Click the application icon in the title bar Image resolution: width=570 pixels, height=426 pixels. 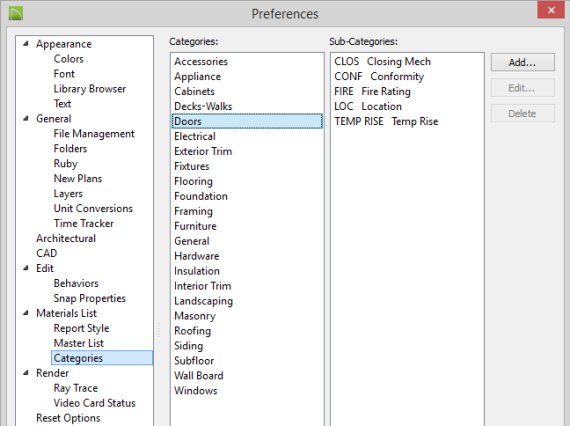(x=16, y=13)
